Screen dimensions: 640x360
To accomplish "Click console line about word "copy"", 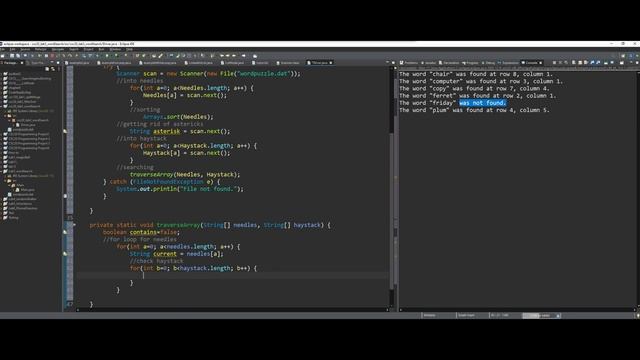I will 474,89.
